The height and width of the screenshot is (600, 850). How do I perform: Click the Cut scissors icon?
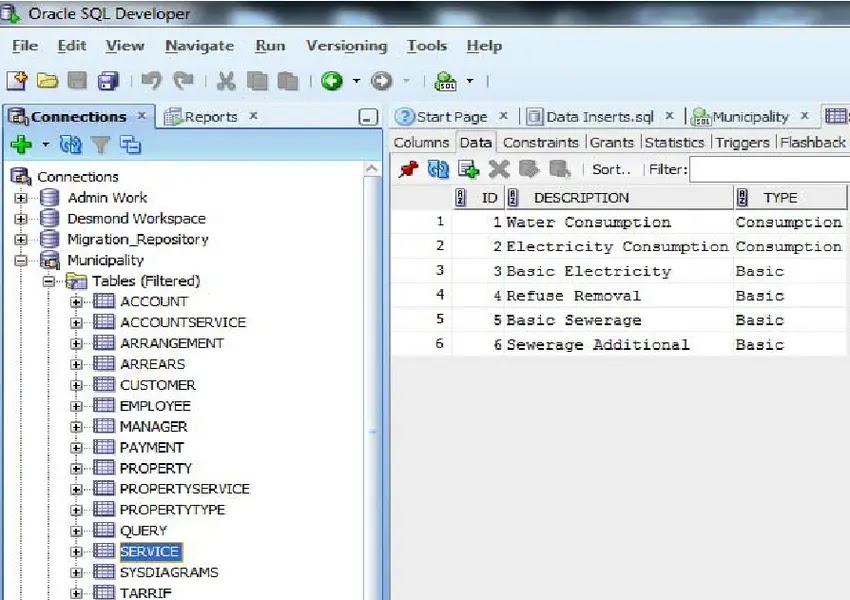pos(226,81)
